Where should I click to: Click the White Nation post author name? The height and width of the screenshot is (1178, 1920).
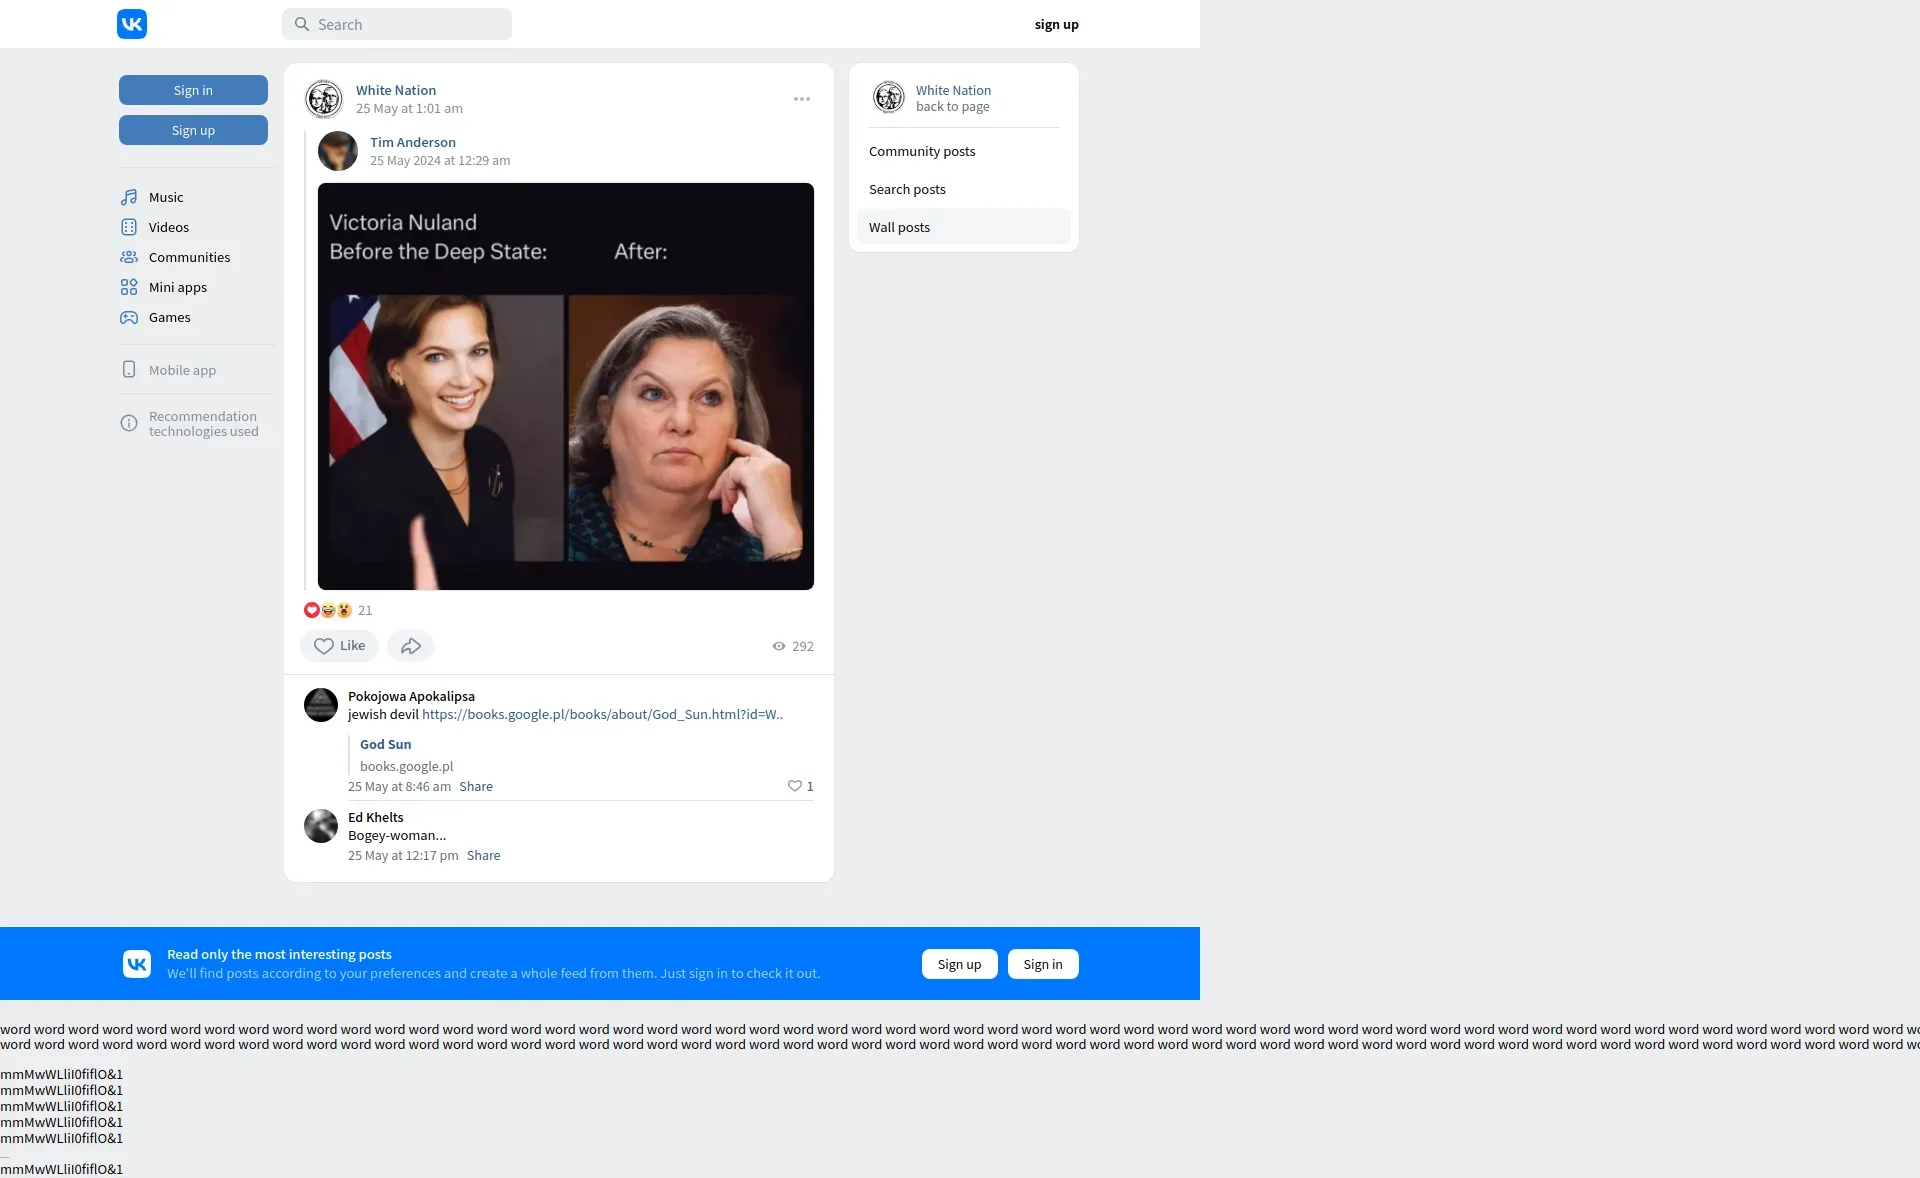(396, 90)
